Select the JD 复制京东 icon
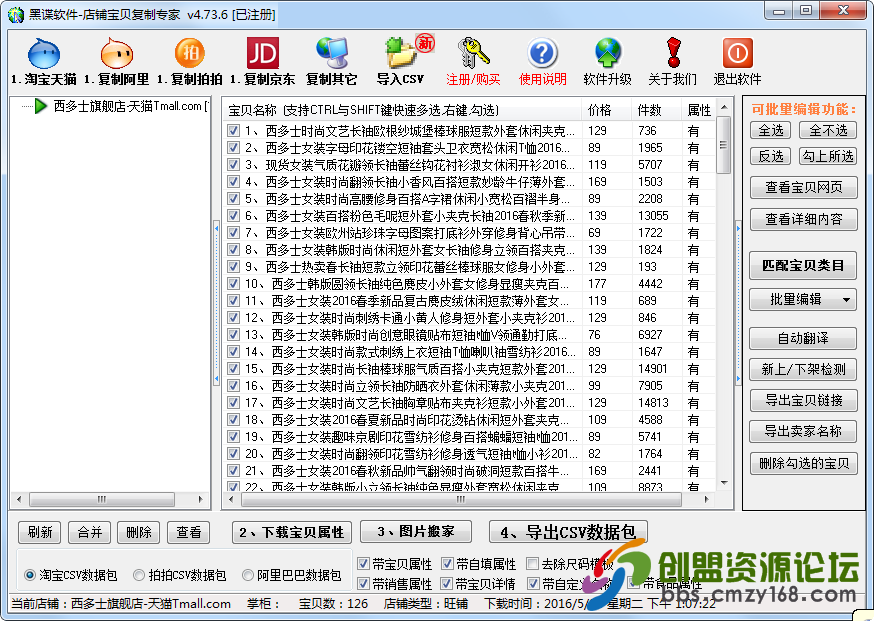The width and height of the screenshot is (874, 621). coord(263,54)
